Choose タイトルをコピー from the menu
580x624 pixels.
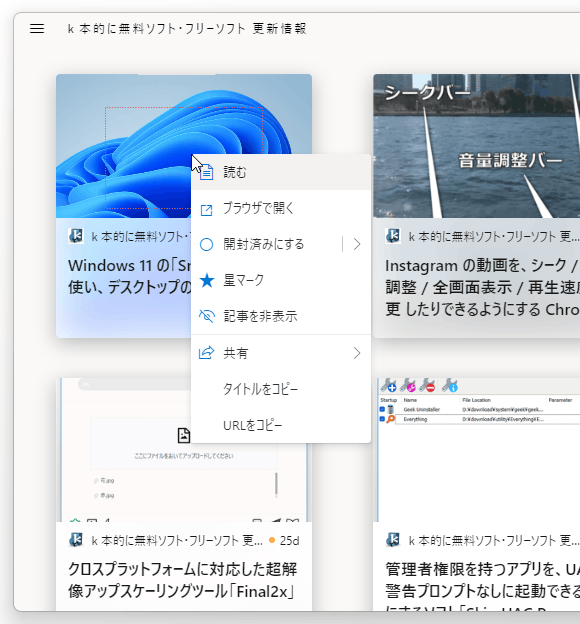[281, 389]
